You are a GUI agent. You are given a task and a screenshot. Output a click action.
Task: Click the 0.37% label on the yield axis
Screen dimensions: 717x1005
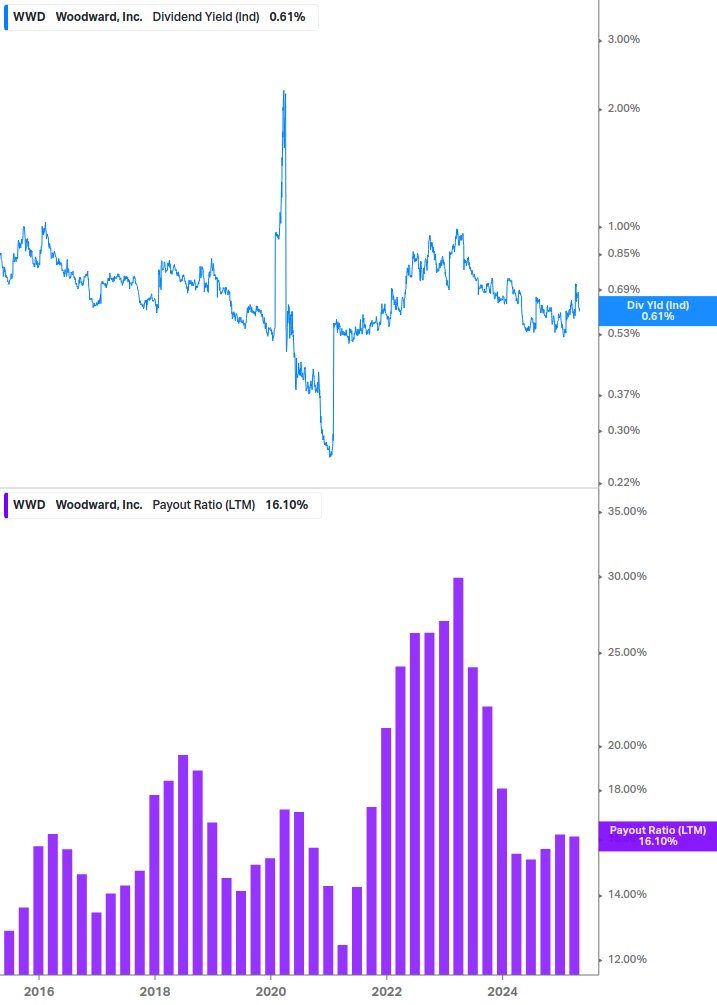623,394
